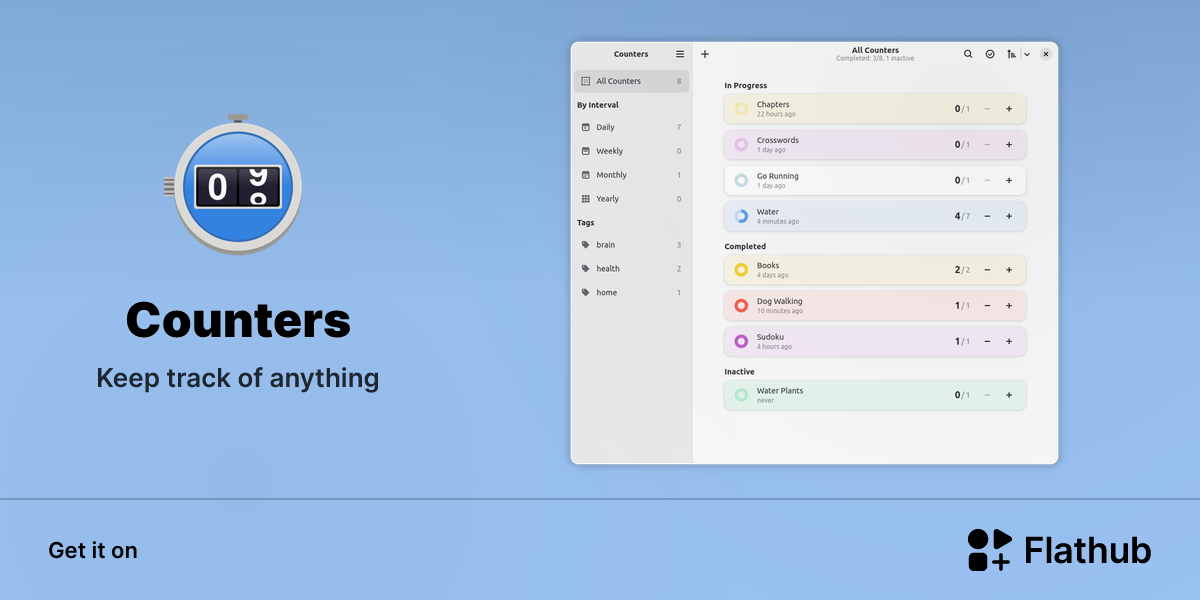Decrement the Books counter
Image resolution: width=1200 pixels, height=600 pixels.
coord(987,270)
